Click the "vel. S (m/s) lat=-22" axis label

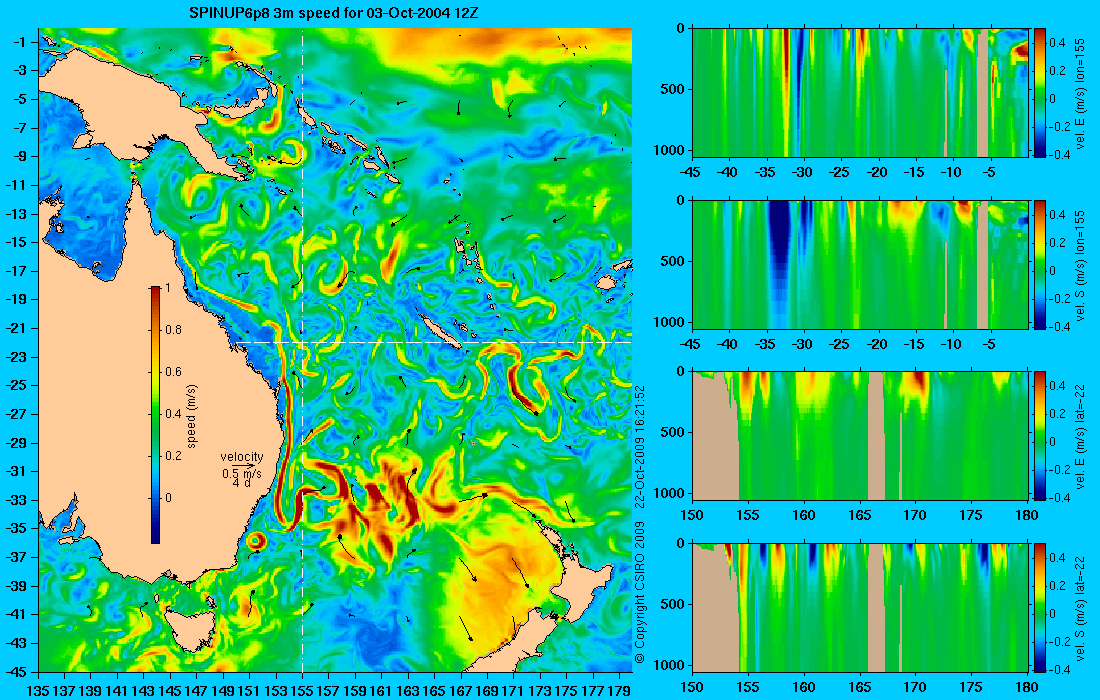coord(1081,608)
